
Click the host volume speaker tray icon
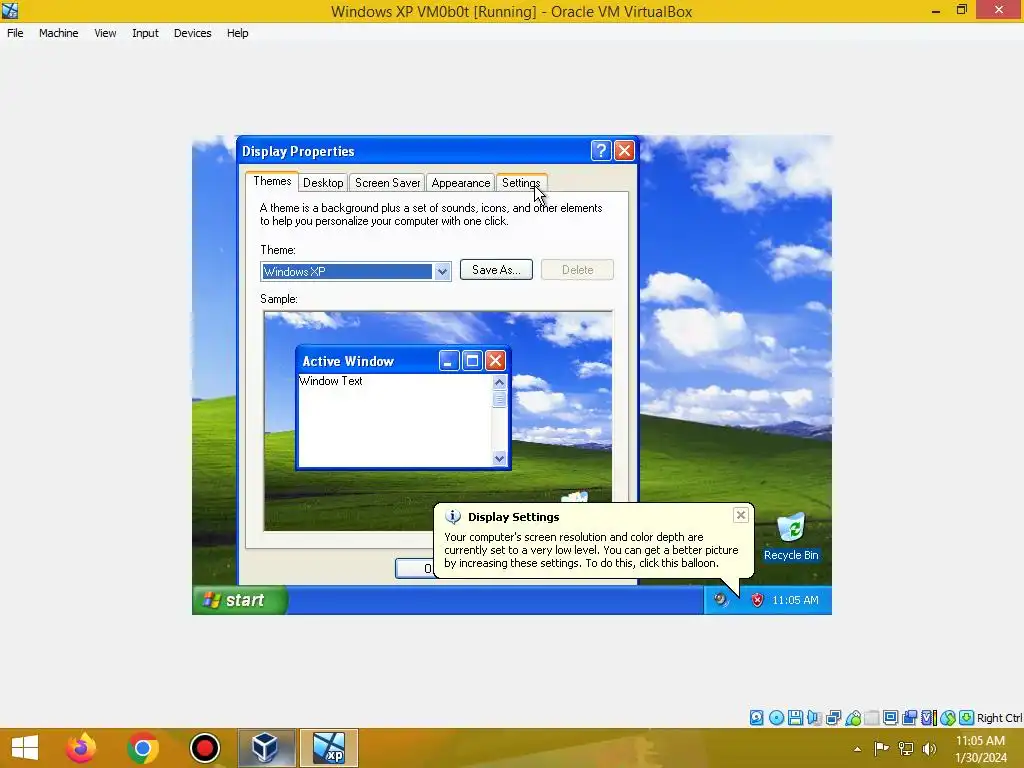click(929, 748)
